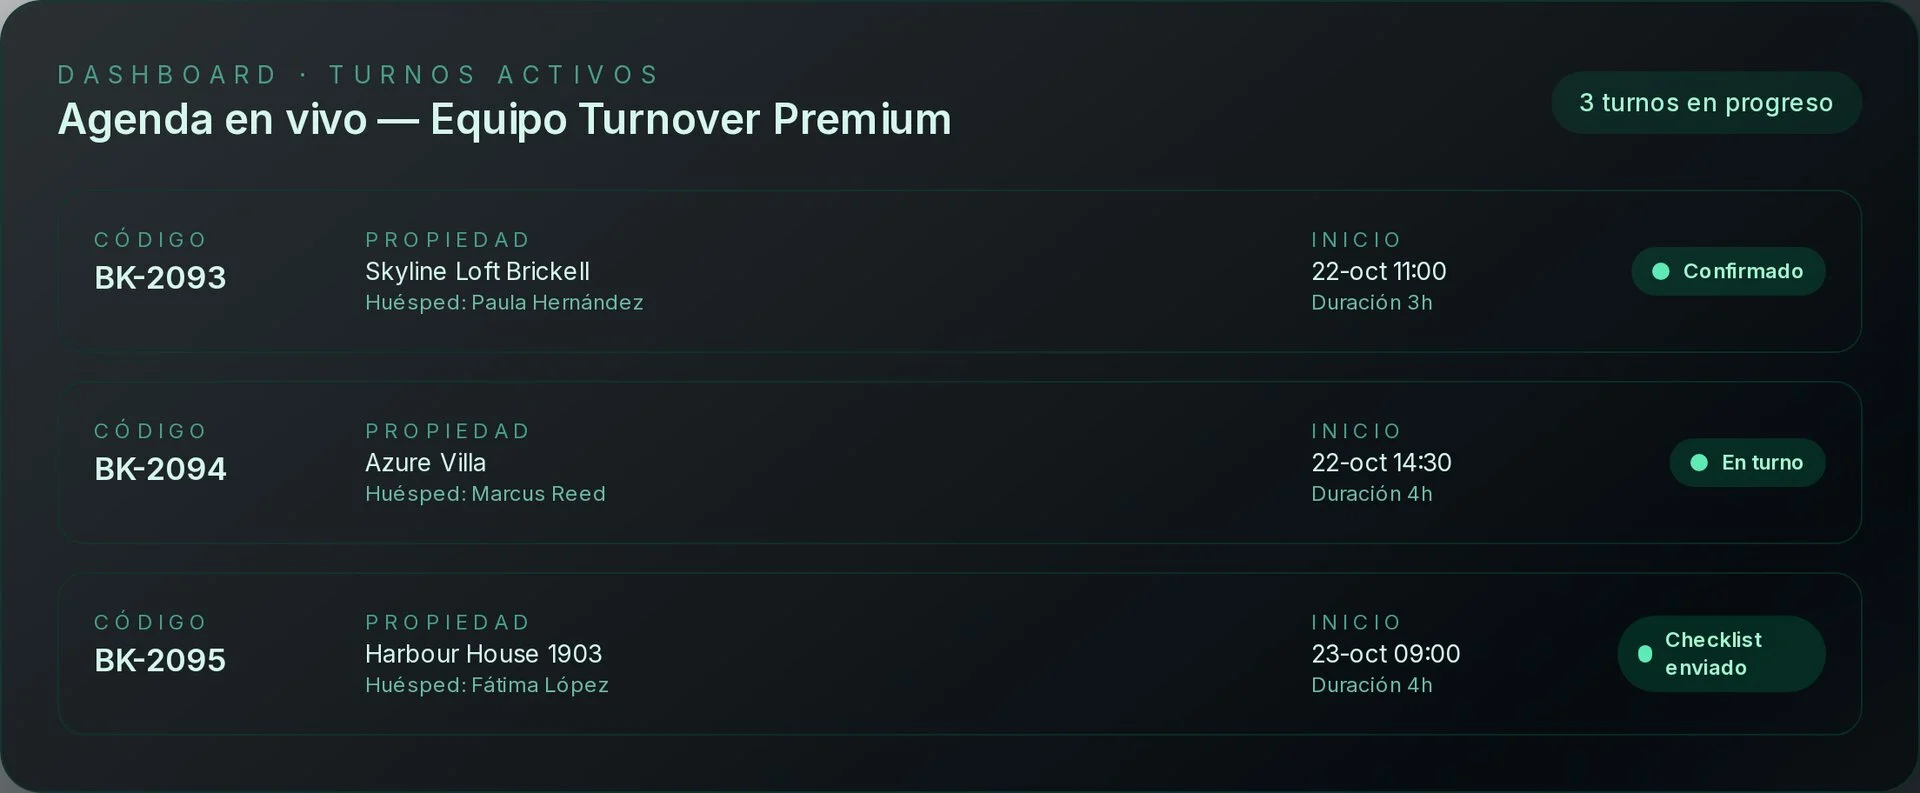
Task: Click the dot icon in Checklist enviado badge
Action: [1645, 654]
